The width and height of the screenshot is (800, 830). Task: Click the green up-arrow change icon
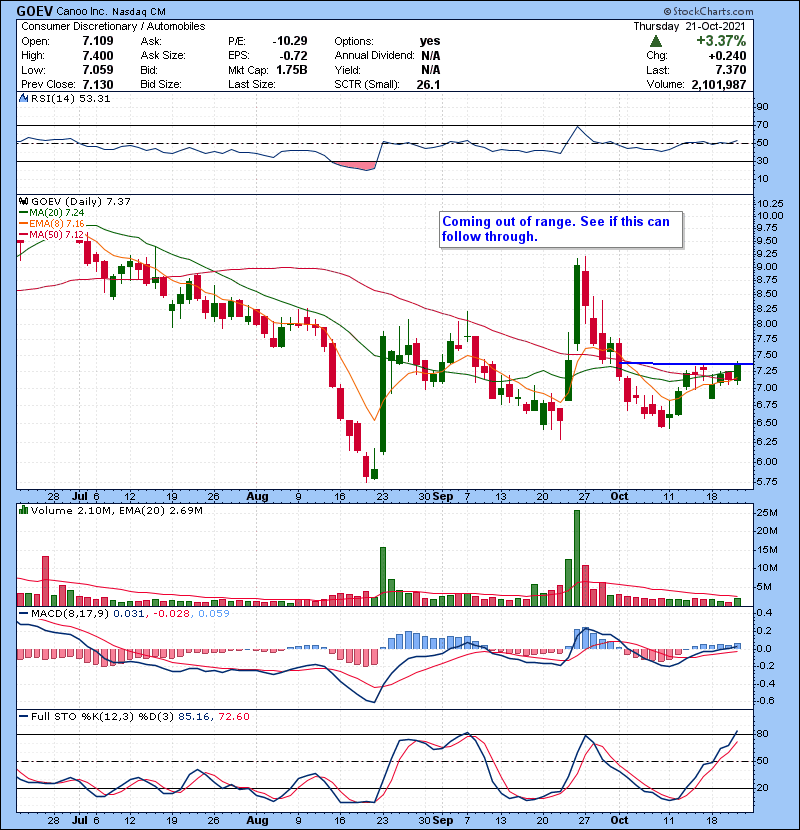click(655, 41)
